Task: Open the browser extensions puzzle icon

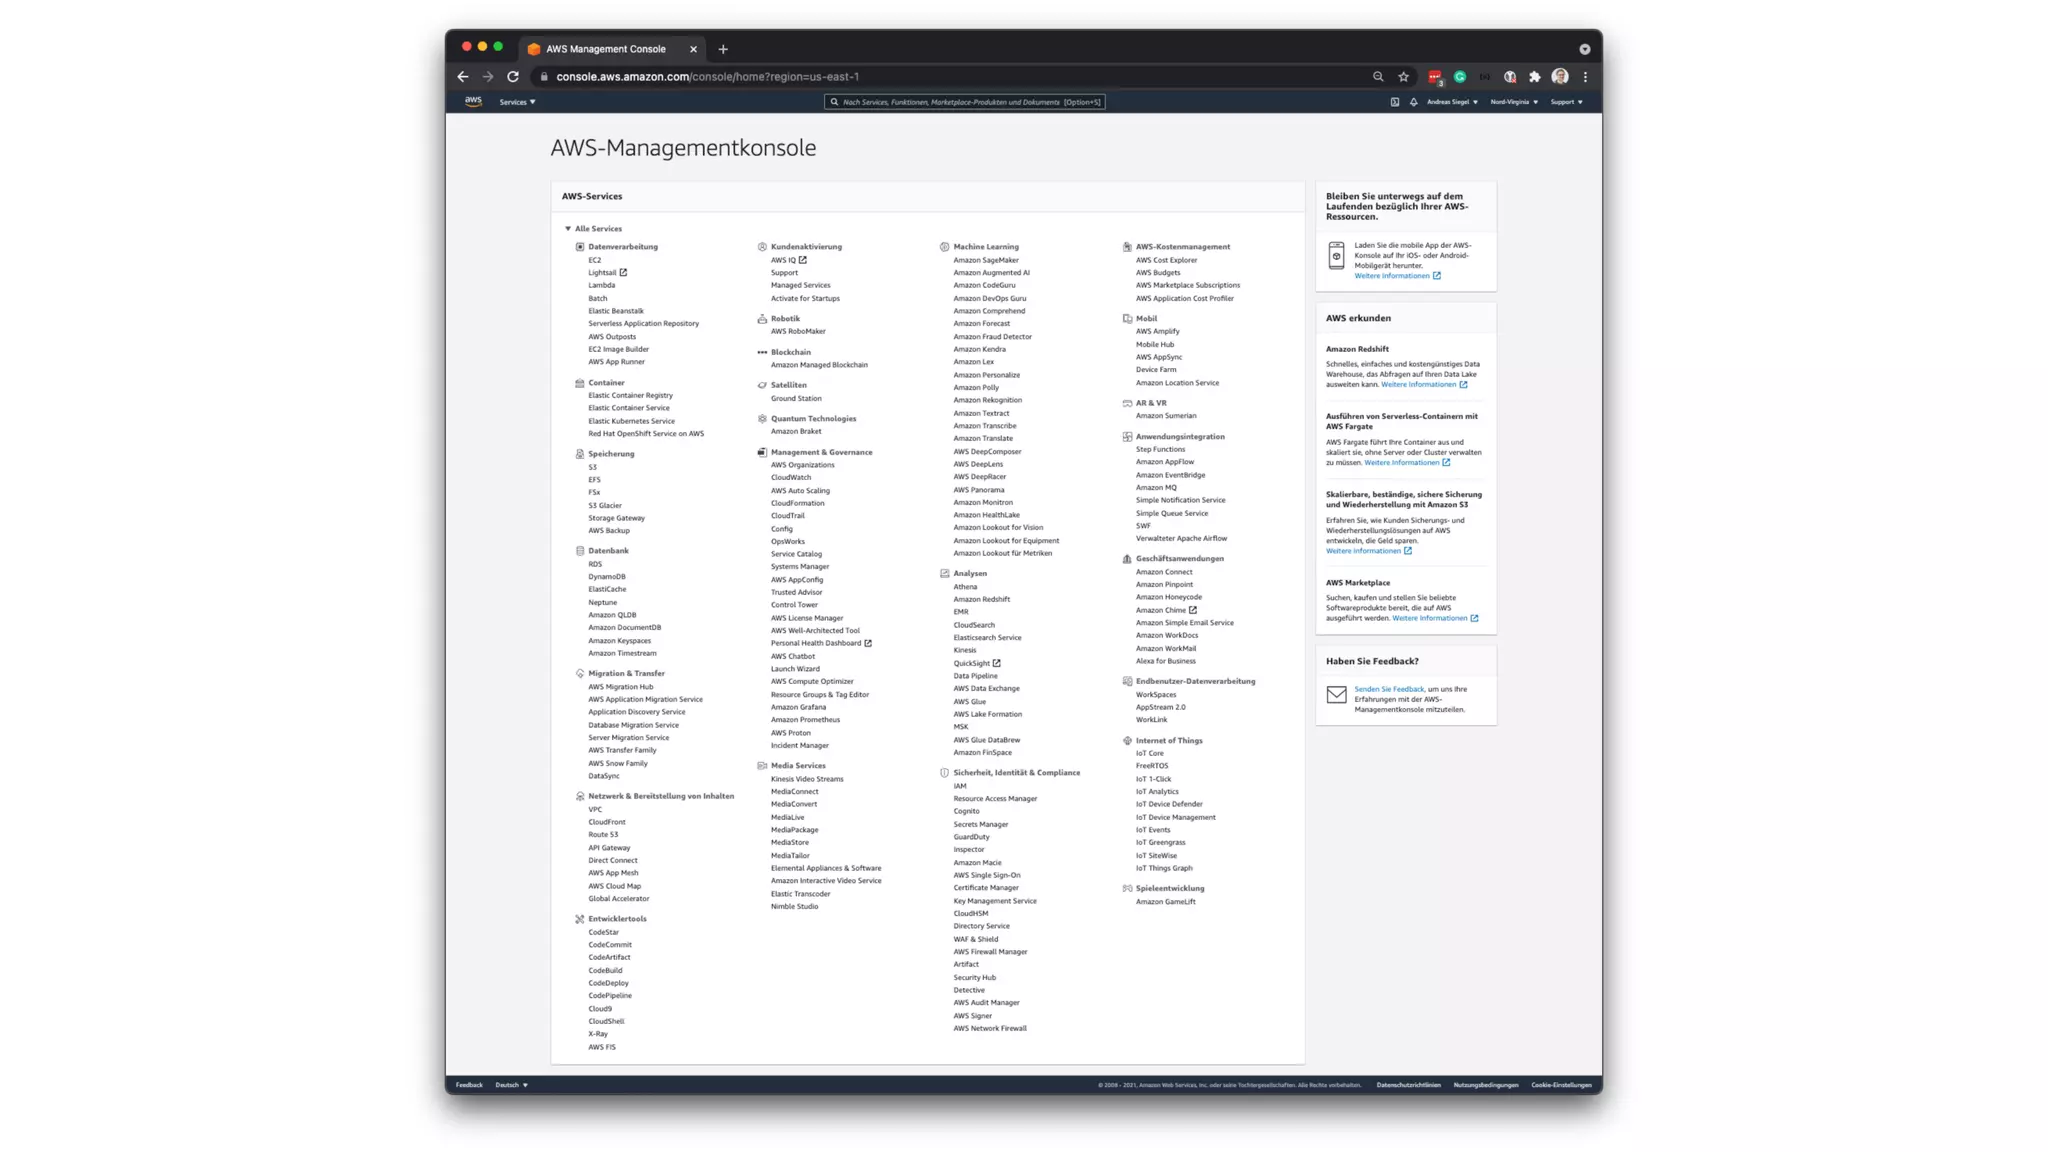Action: point(1535,77)
